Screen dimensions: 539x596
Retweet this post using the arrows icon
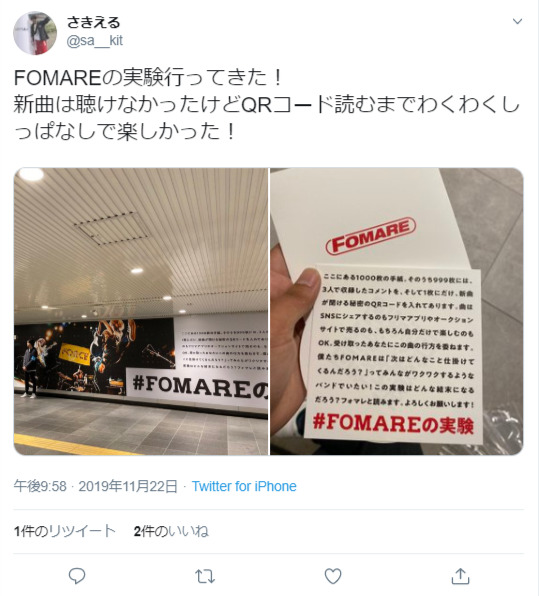(205, 576)
